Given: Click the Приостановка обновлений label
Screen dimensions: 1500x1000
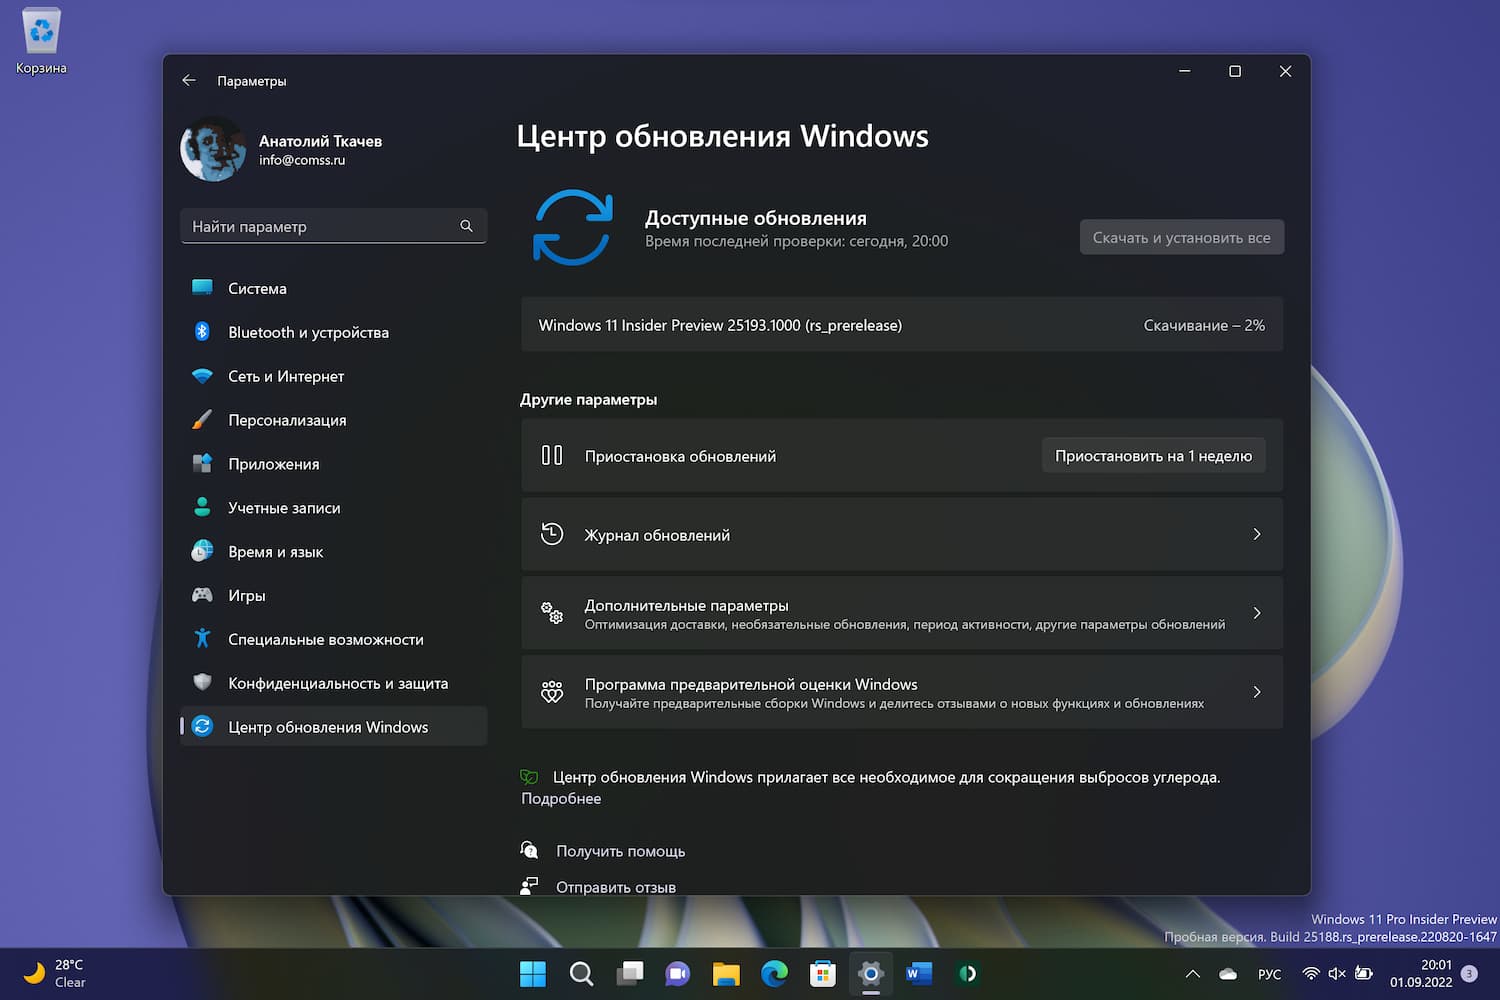Looking at the screenshot, I should (680, 456).
